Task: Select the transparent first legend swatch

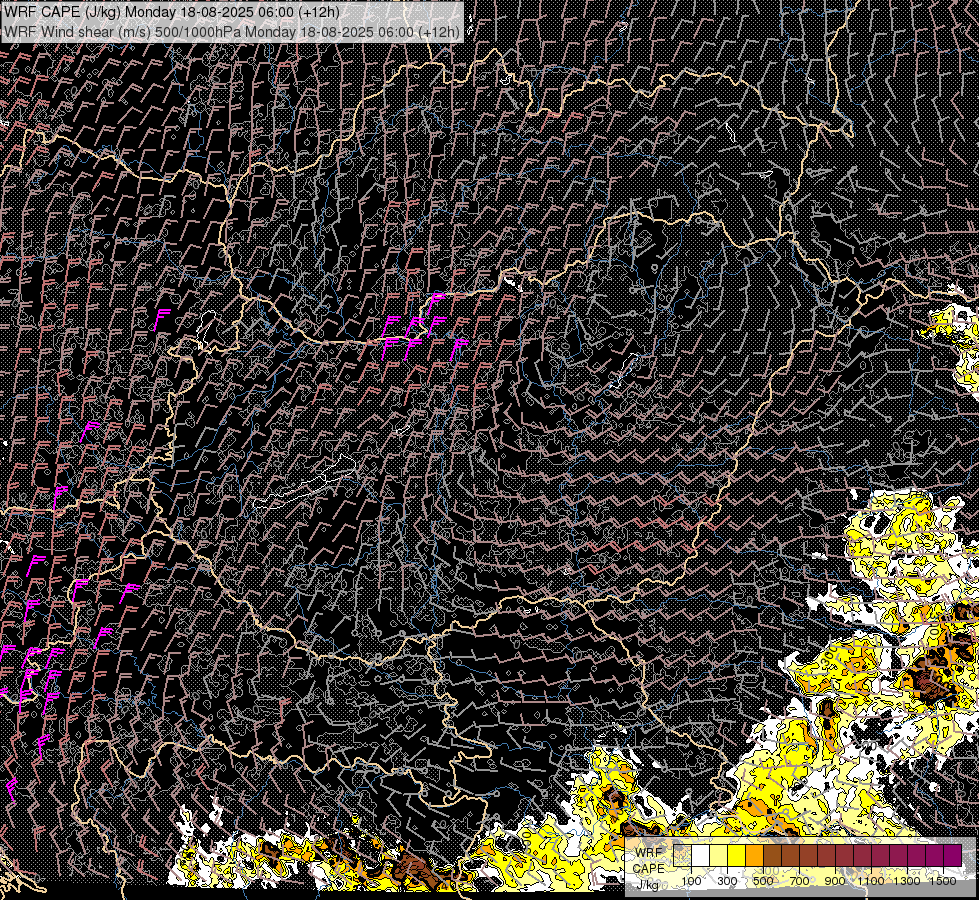Action: point(682,855)
